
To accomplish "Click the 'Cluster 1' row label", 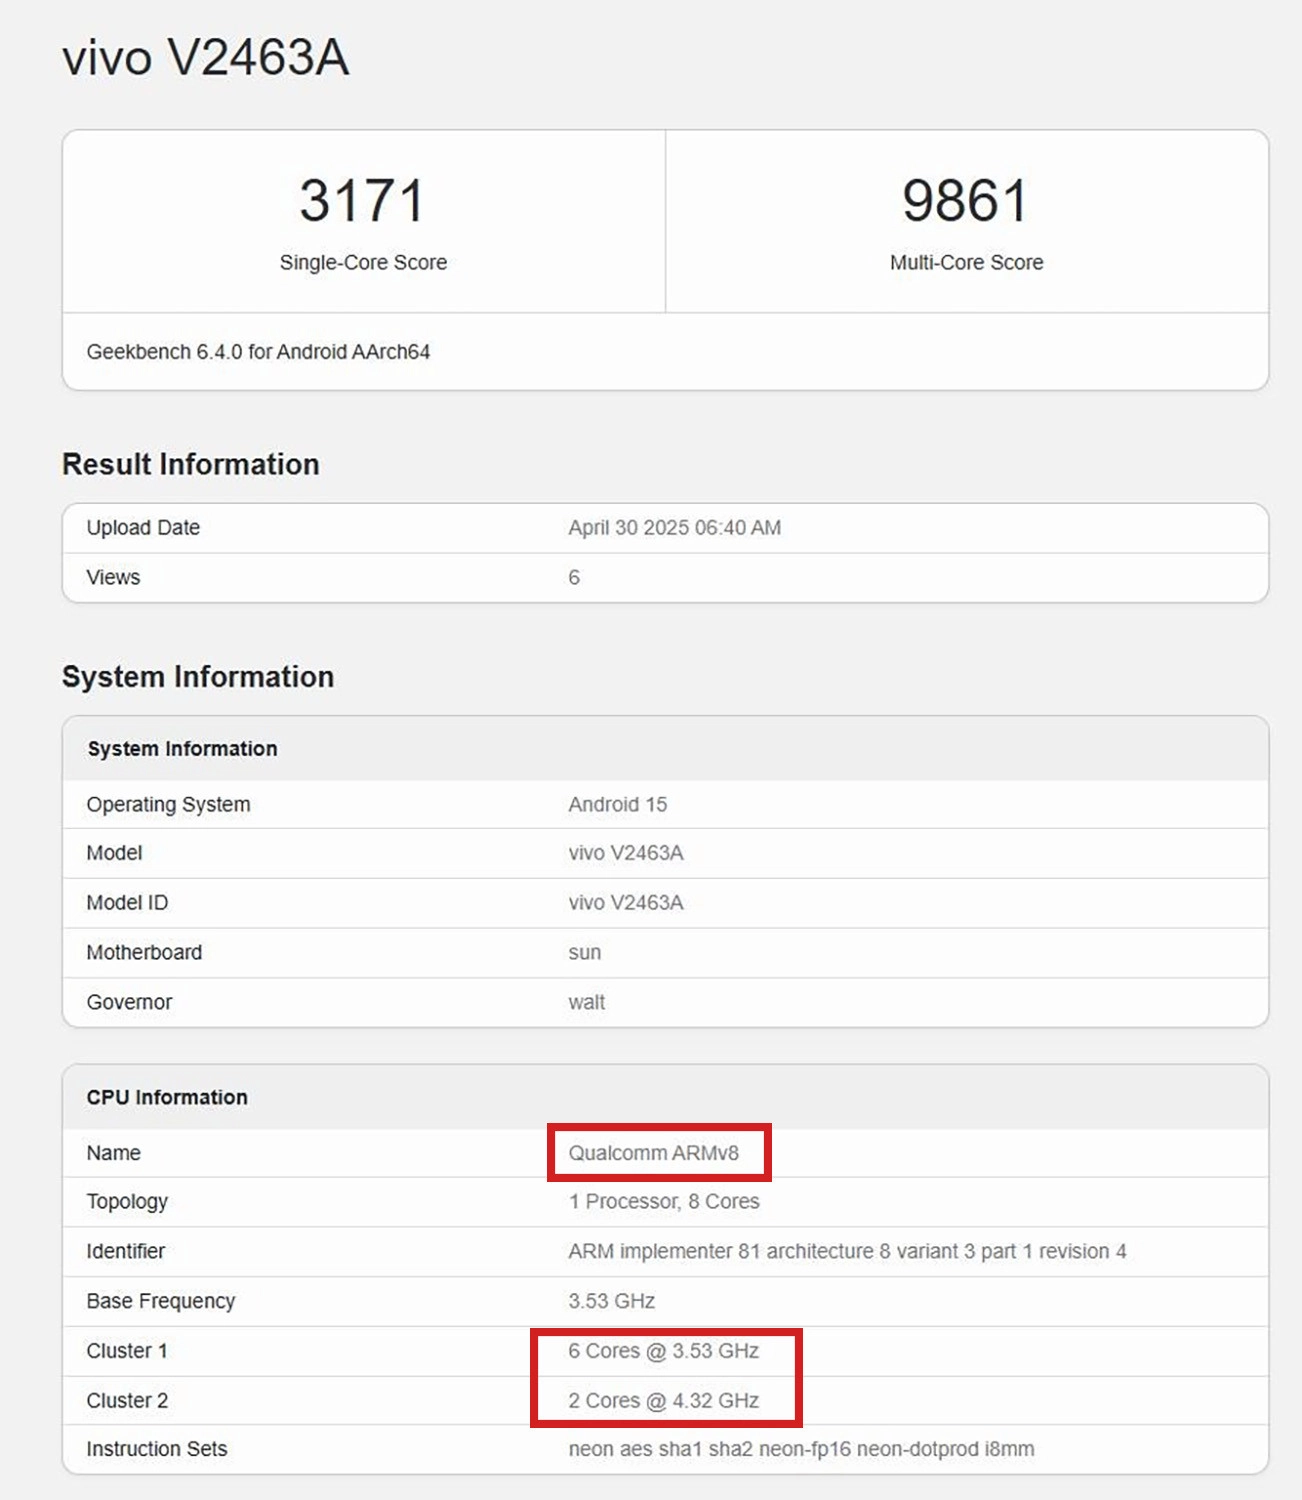I will tap(127, 1351).
